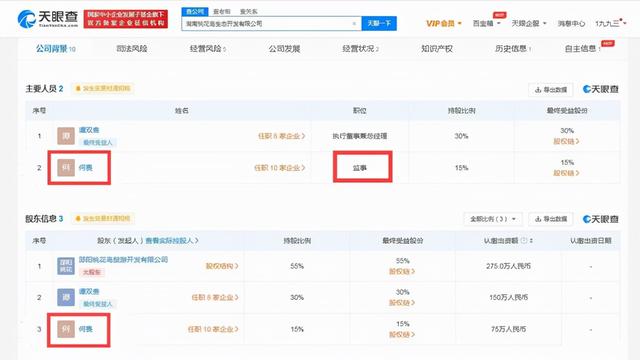Screen dimensions: 640x360
Task: Open 股权链 link in the 30% shareholder row
Action: 402,303
